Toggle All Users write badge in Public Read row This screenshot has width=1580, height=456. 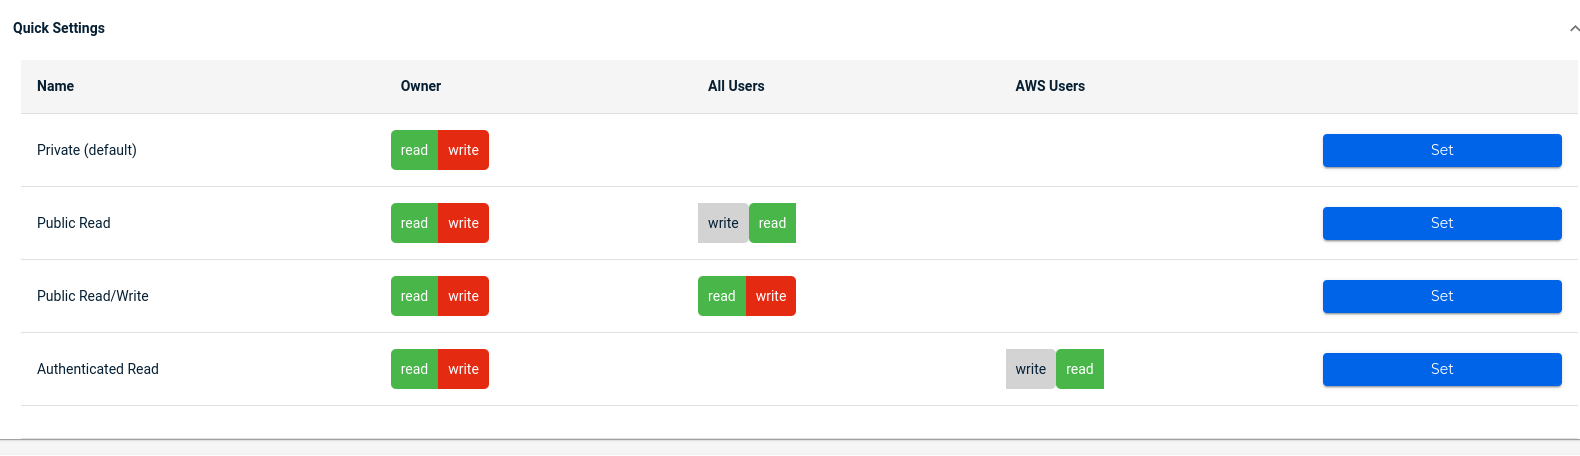(723, 223)
